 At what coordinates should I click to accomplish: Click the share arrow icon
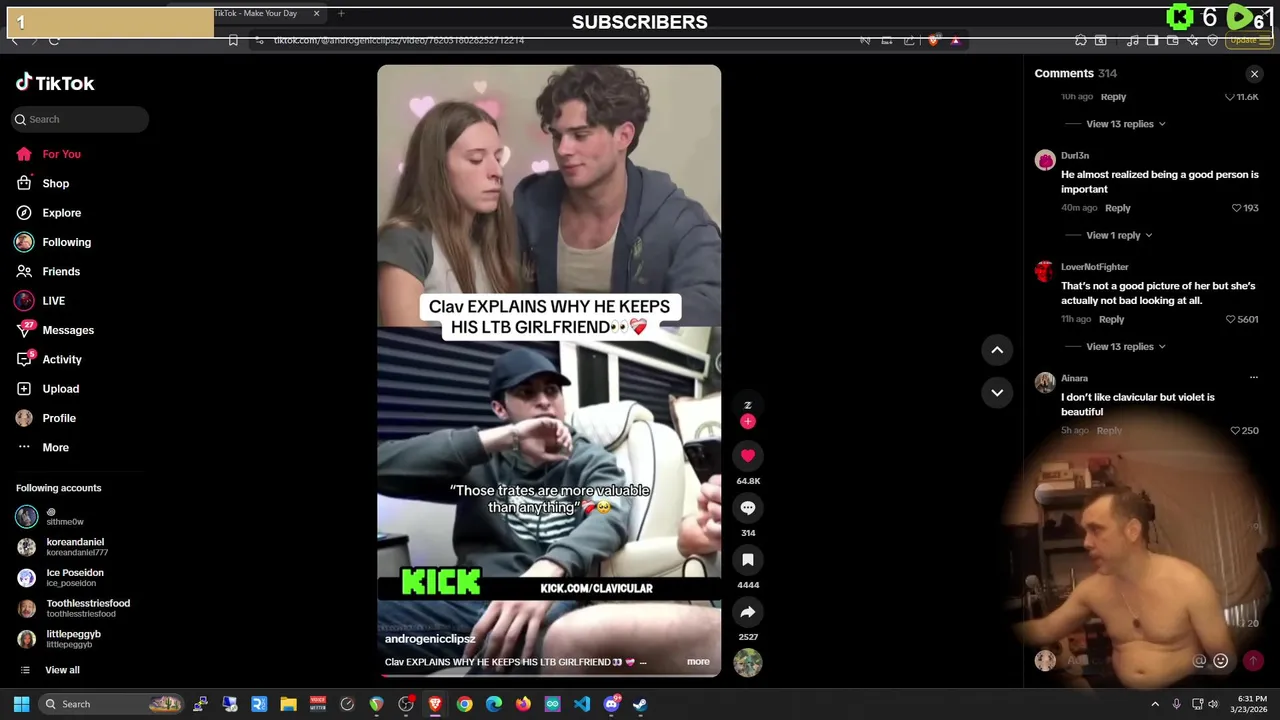pyautogui.click(x=747, y=611)
